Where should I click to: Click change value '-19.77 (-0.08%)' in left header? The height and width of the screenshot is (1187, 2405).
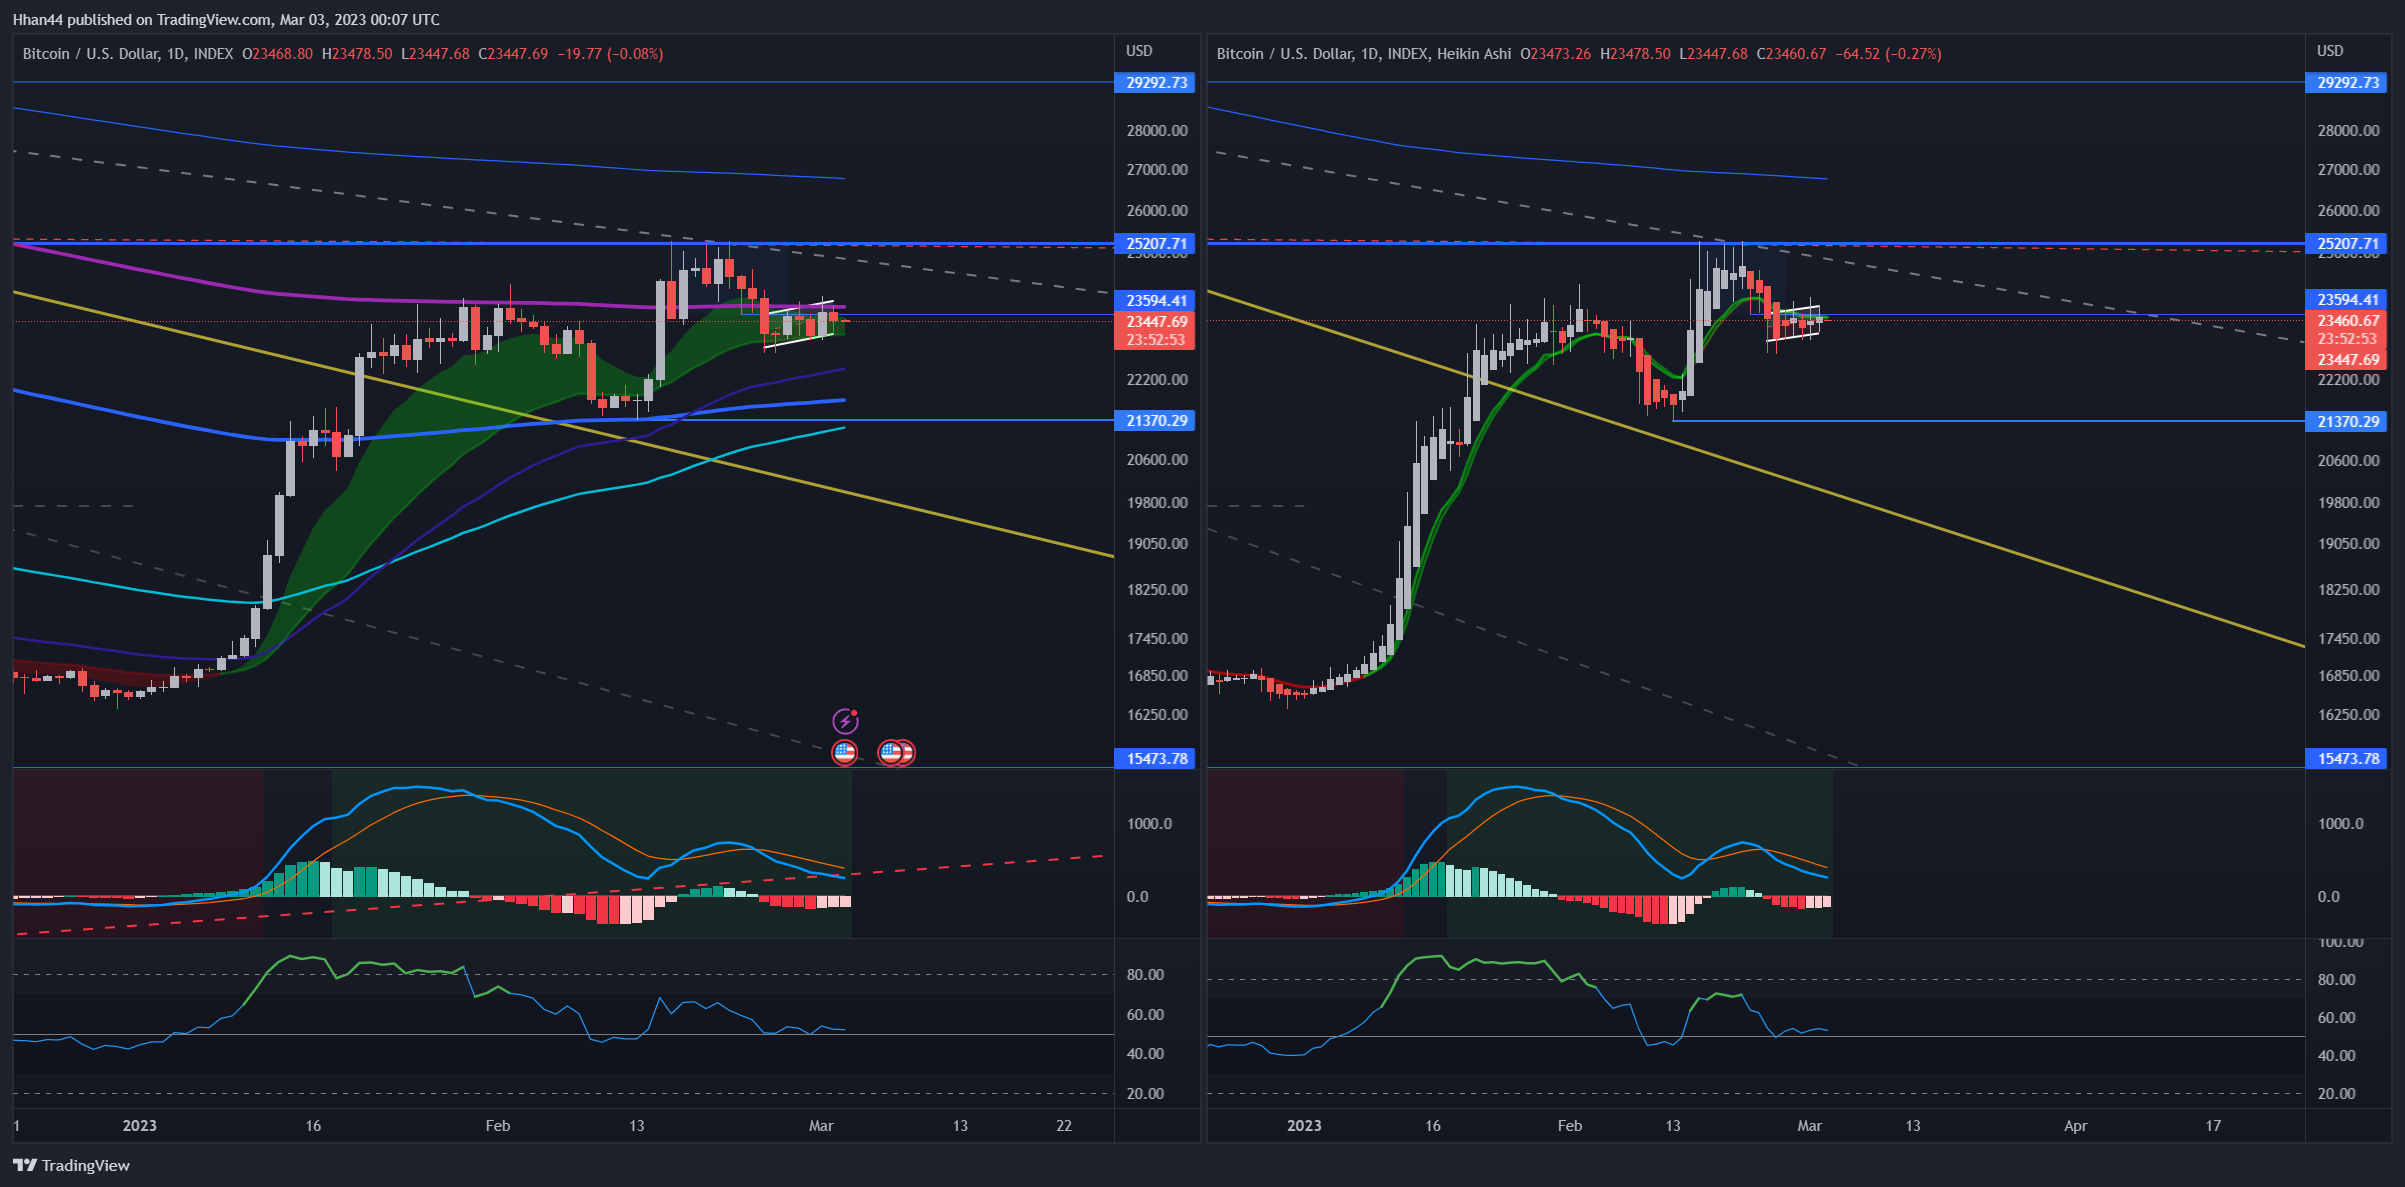coord(610,54)
